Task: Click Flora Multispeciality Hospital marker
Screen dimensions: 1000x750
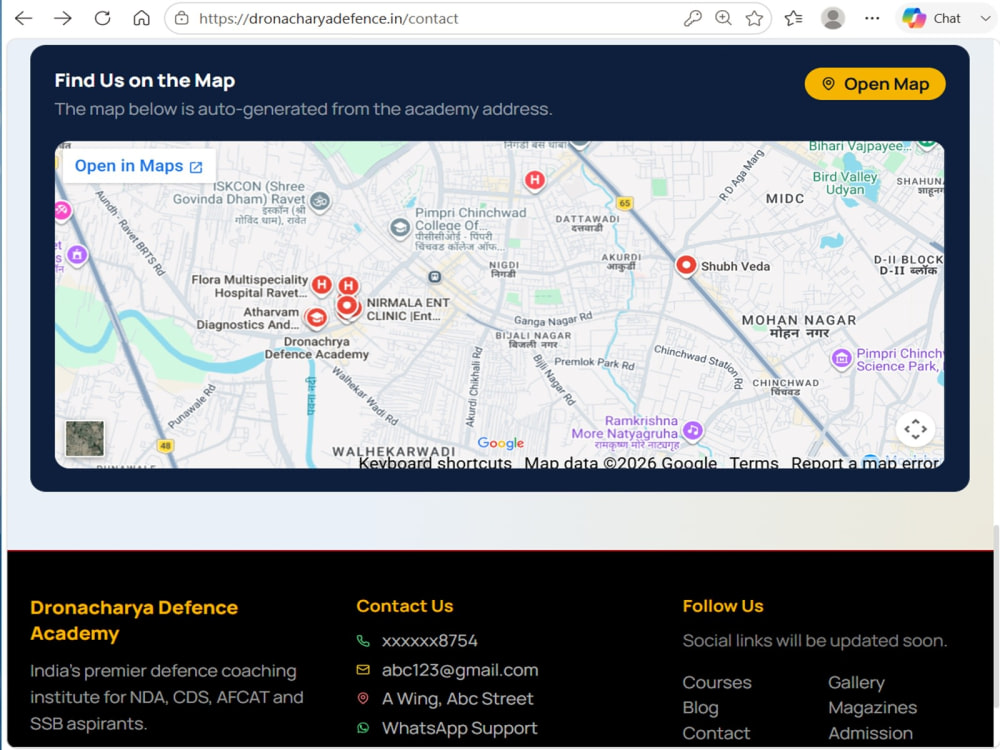Action: pyautogui.click(x=321, y=285)
